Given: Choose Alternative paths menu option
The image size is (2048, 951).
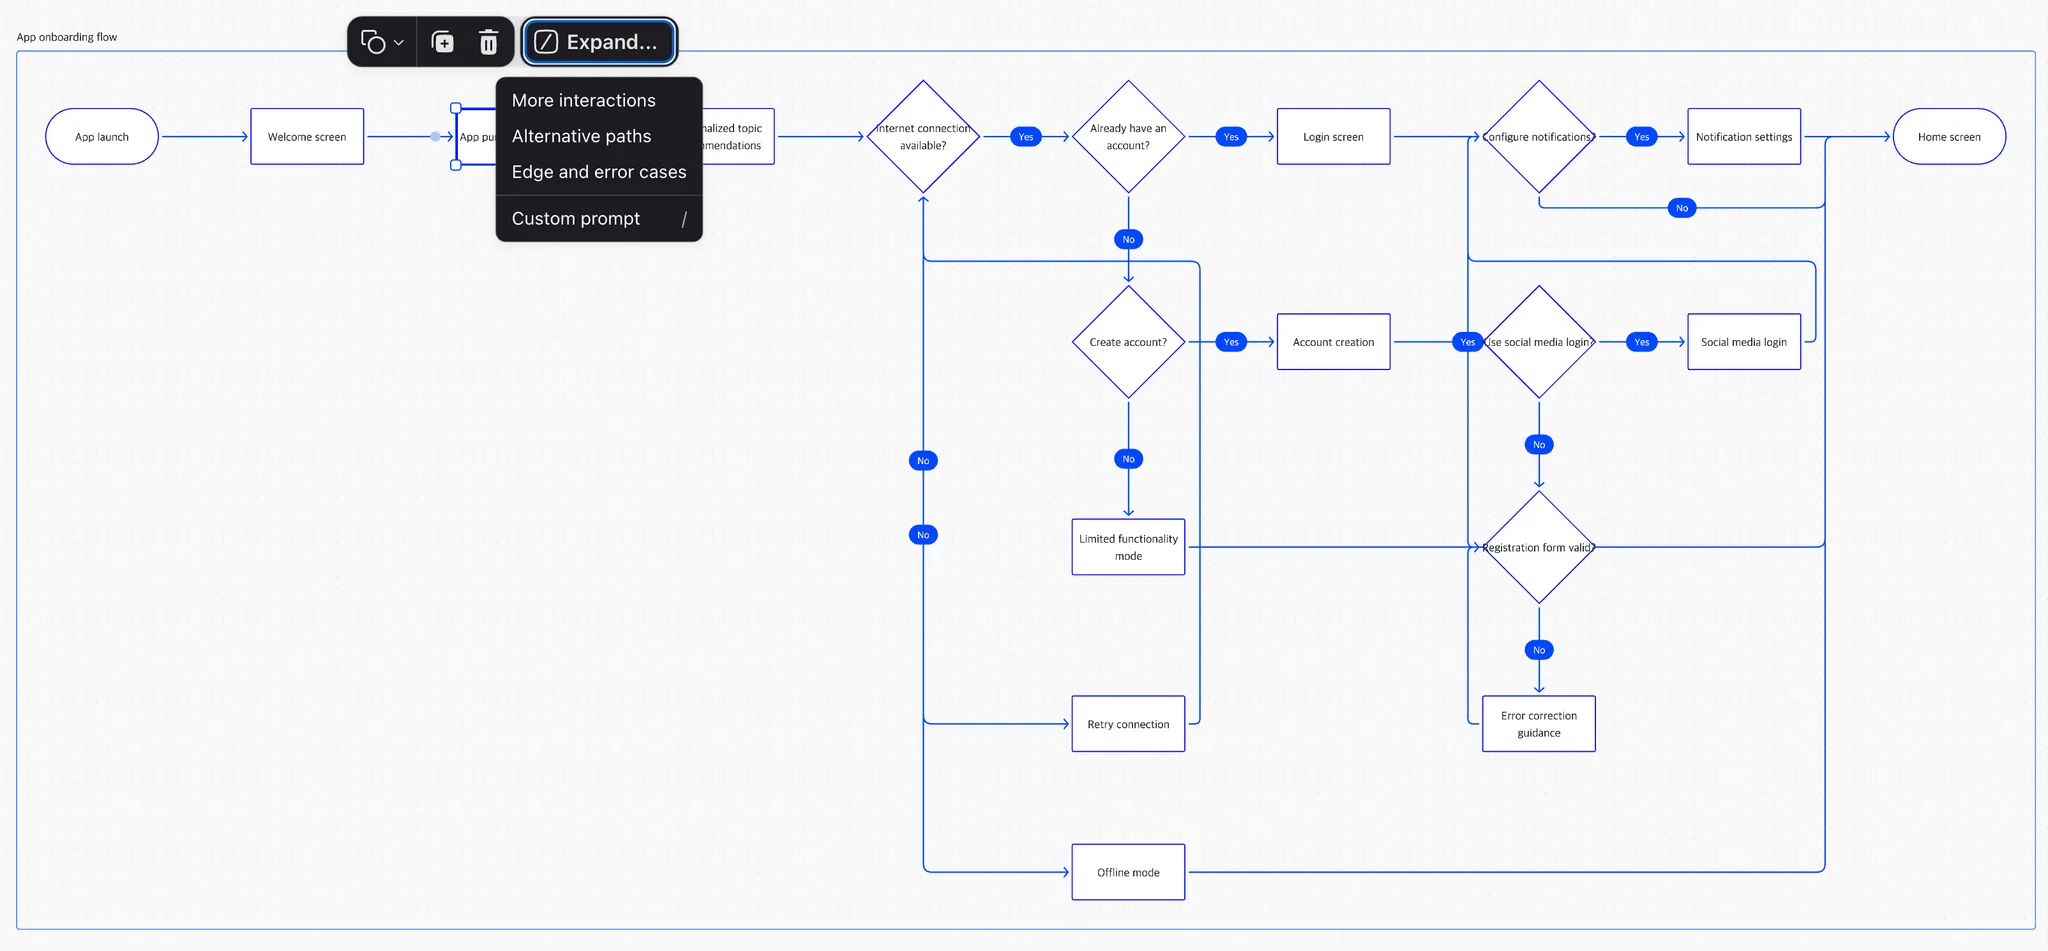Looking at the screenshot, I should point(581,136).
